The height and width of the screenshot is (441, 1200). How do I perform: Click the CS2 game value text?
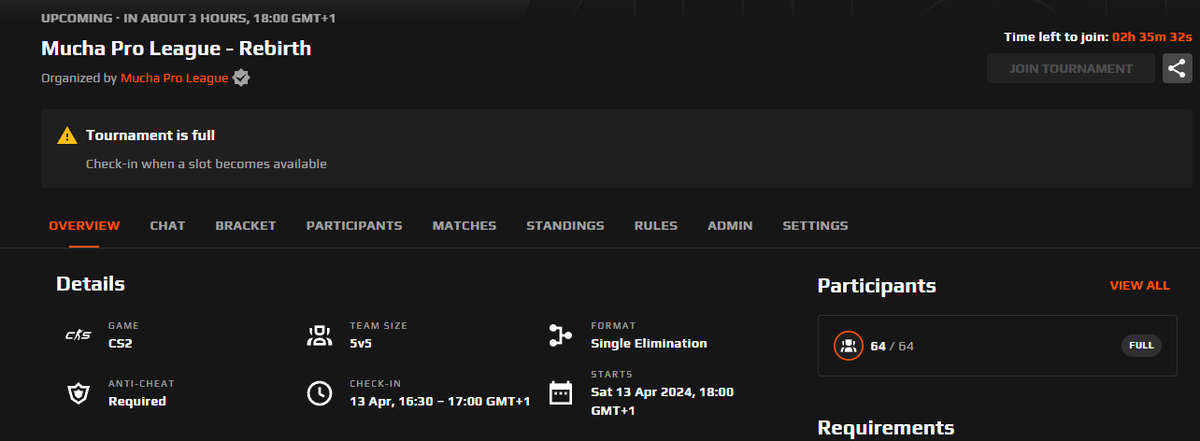[121, 343]
